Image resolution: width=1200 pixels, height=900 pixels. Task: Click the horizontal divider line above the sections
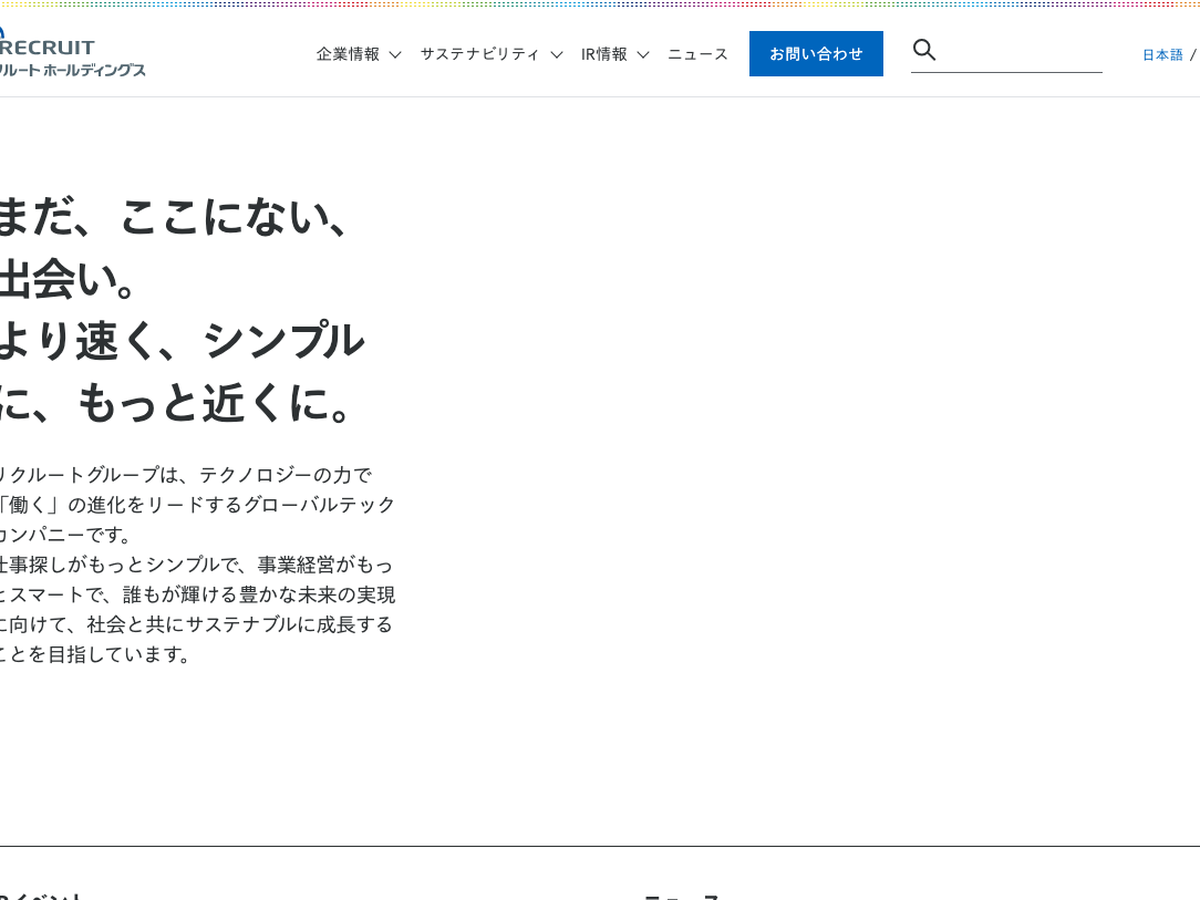tap(600, 846)
